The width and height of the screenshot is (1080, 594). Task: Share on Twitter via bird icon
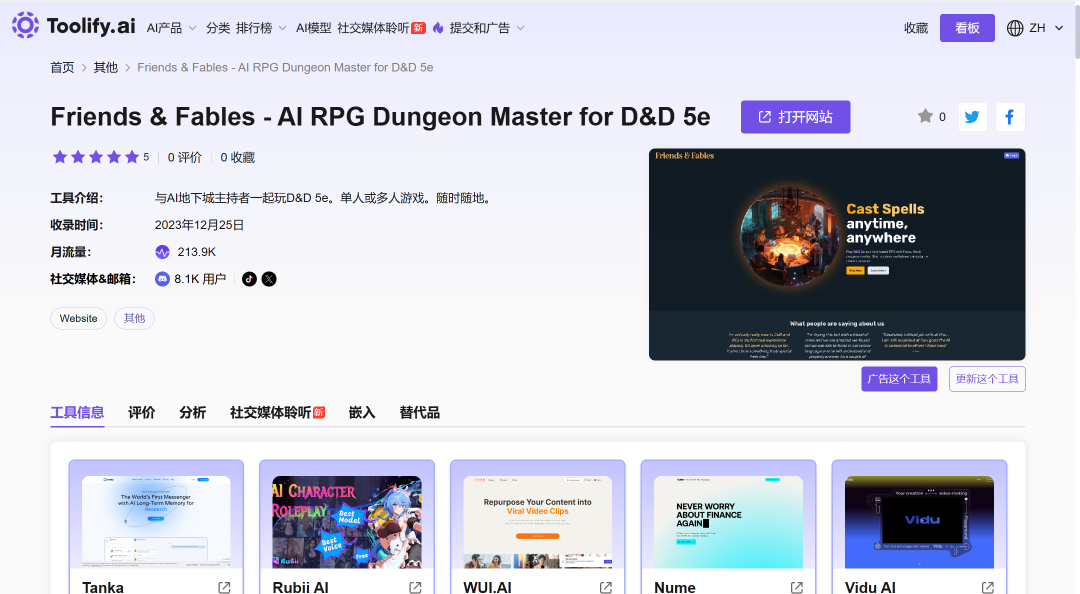click(973, 117)
